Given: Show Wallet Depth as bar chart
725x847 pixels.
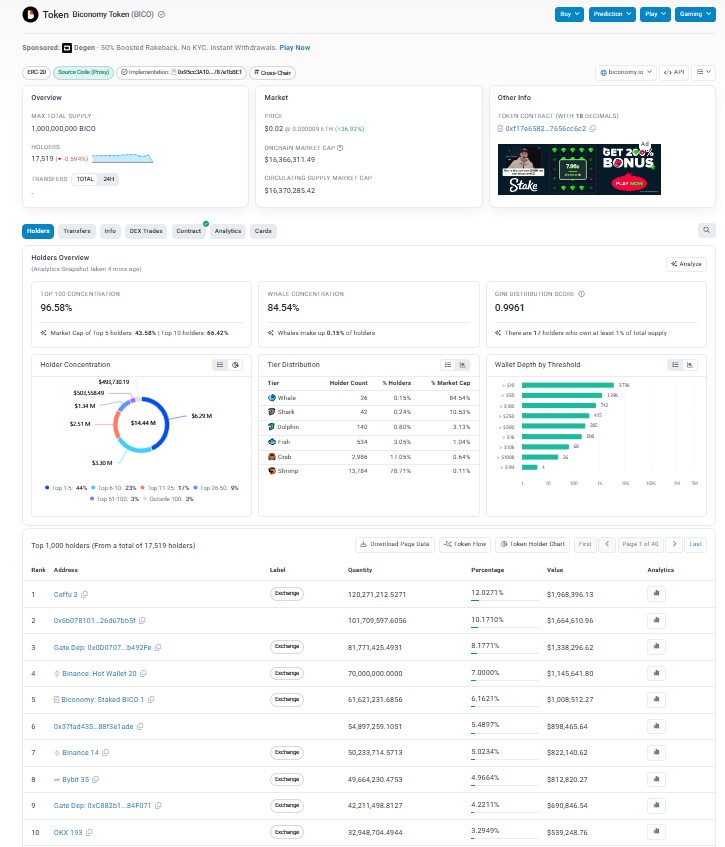Looking at the screenshot, I should pos(690,365).
